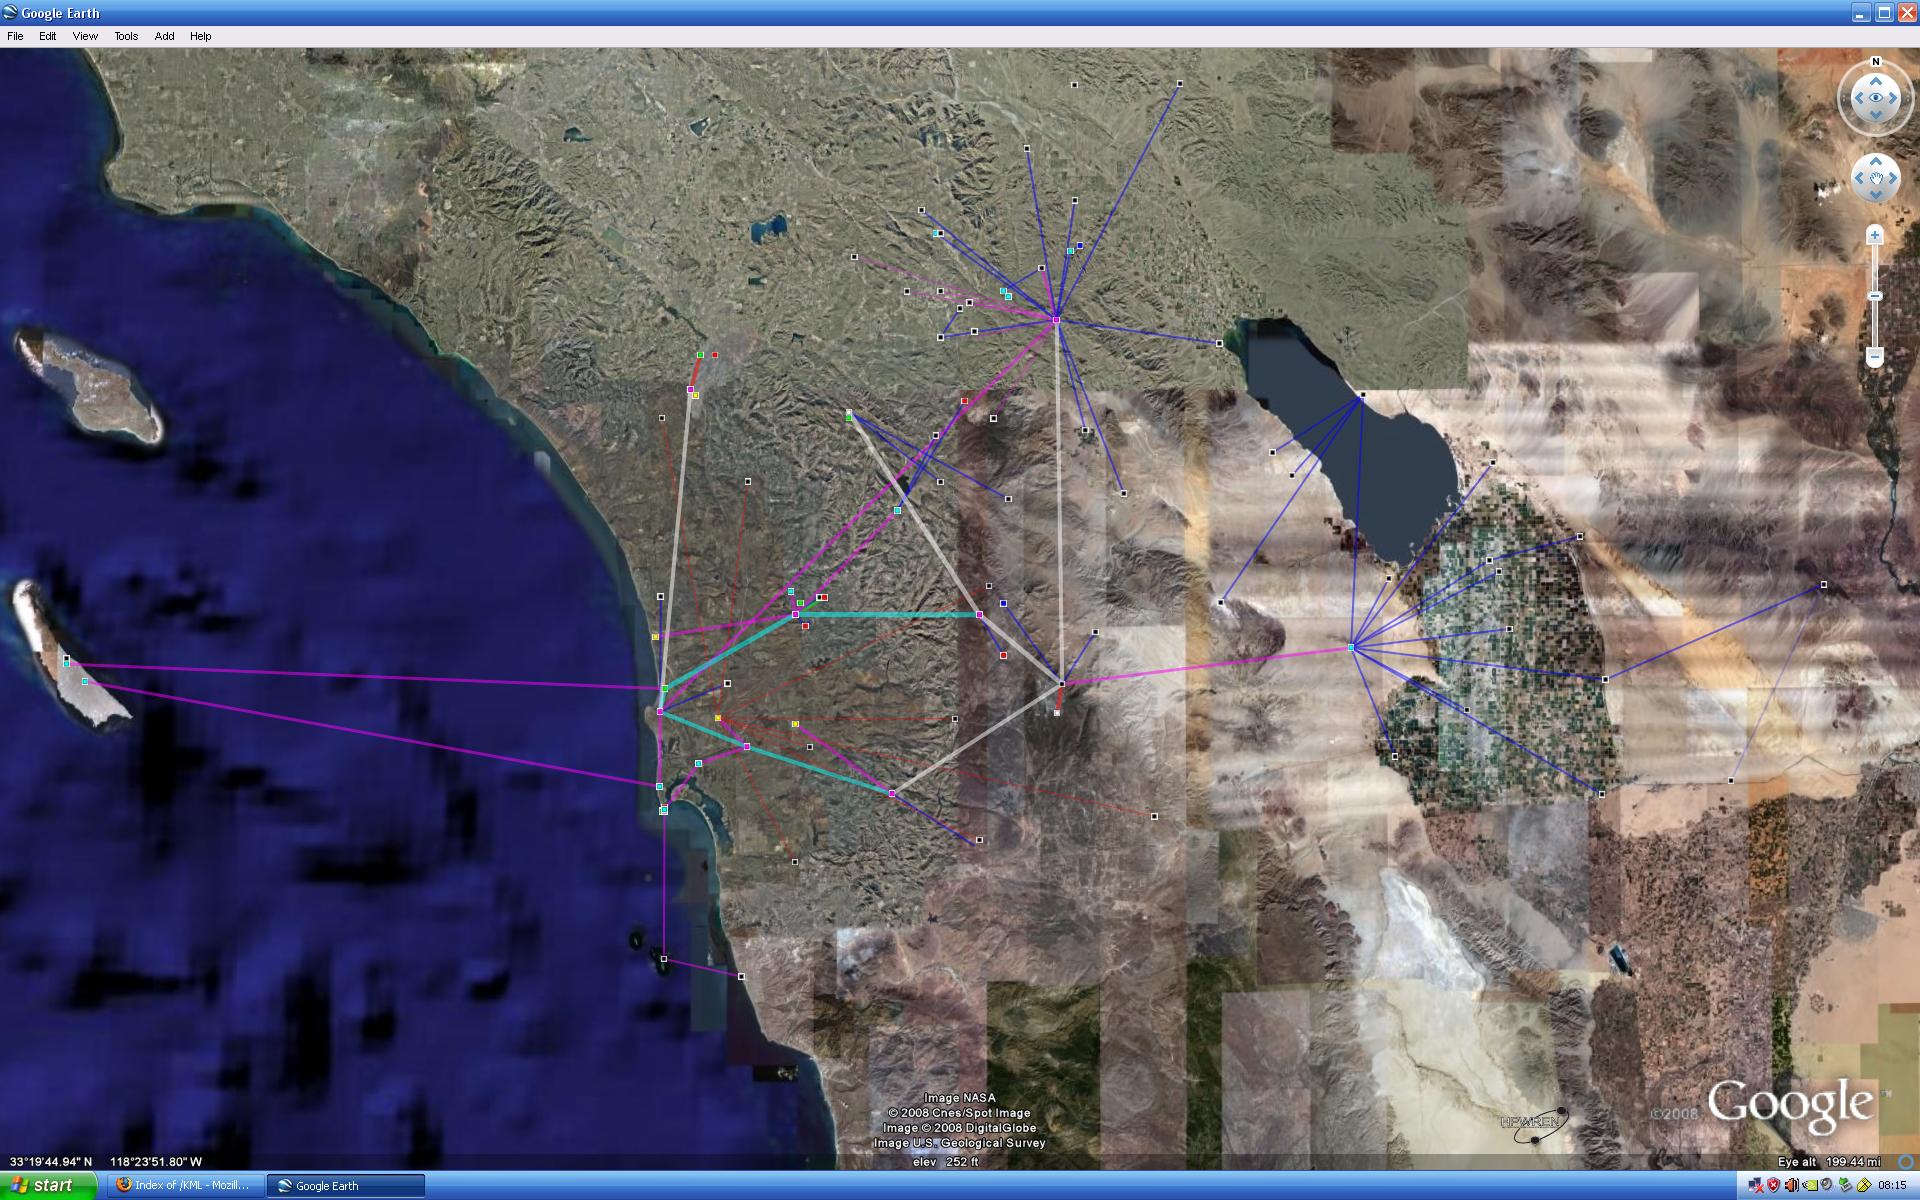Screen dimensions: 1920x1200
Task: Click the Google Earth title bar icon
Action: tap(12, 13)
